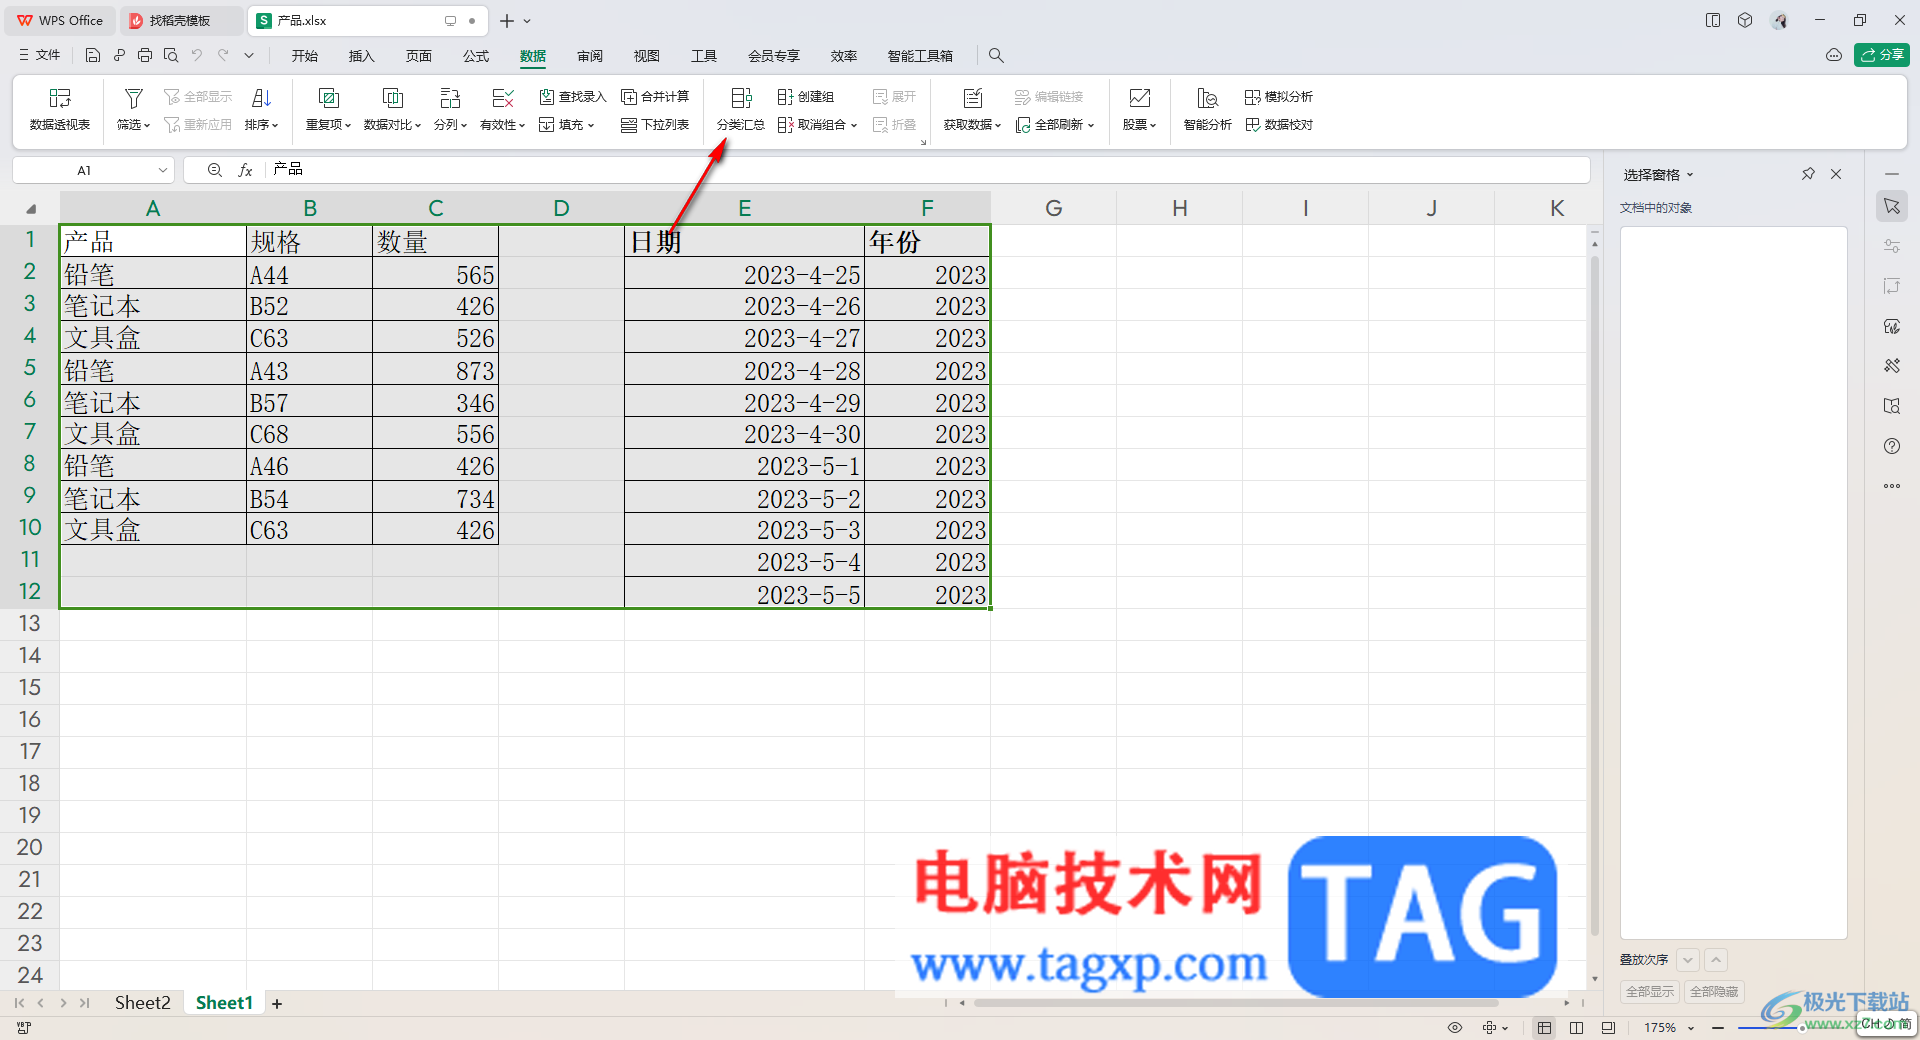
Task: Add a new sheet with plus button
Action: coord(277,1003)
